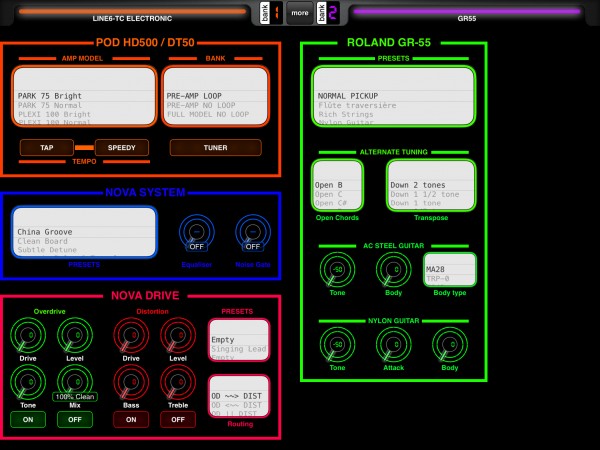
Task: Select bank 2 at the top
Action: [x=328, y=13]
